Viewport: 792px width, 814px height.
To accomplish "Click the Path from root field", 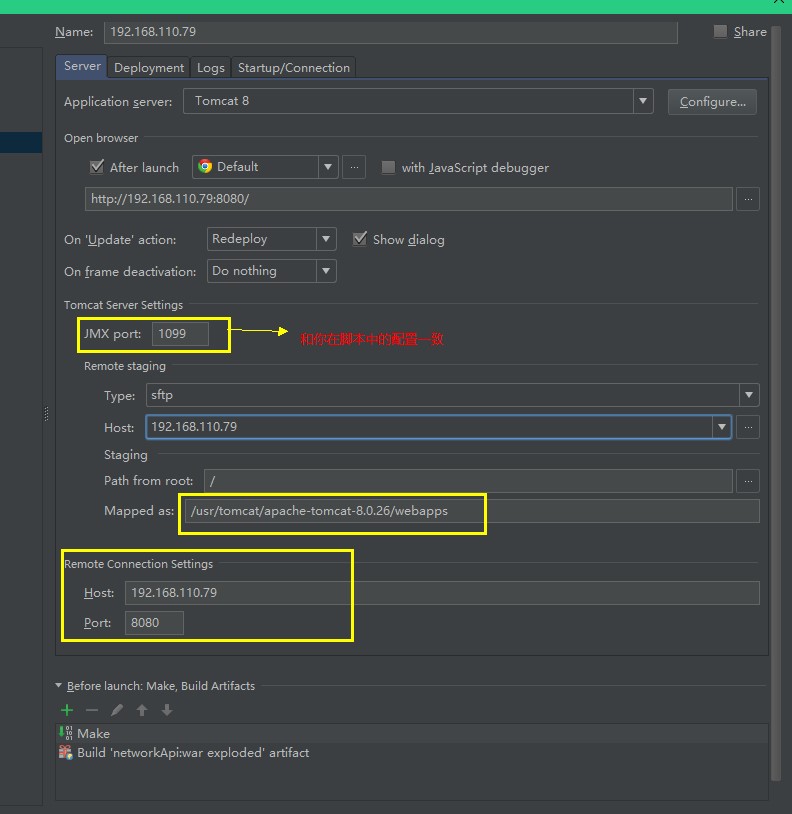I will click(x=468, y=481).
